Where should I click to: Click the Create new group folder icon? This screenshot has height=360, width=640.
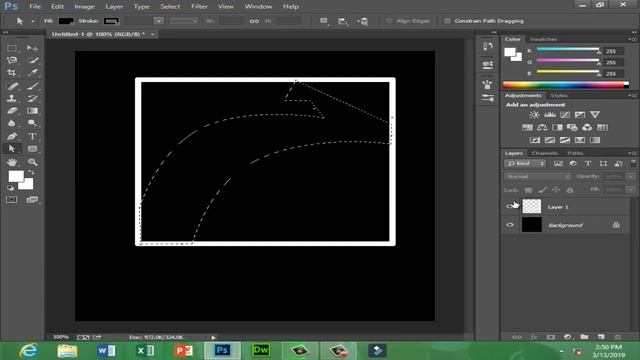point(584,337)
